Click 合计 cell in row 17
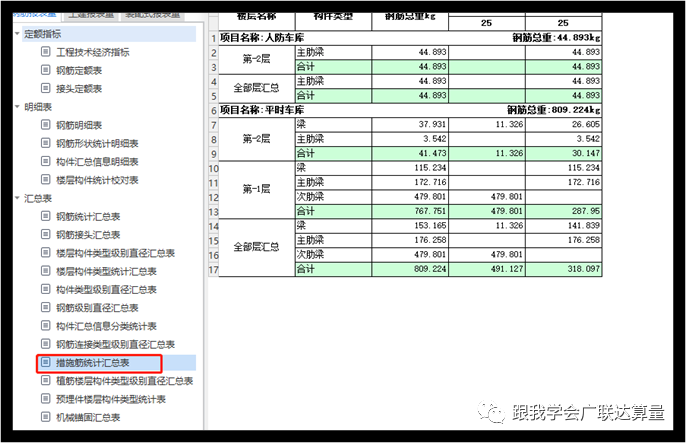 tap(333, 269)
